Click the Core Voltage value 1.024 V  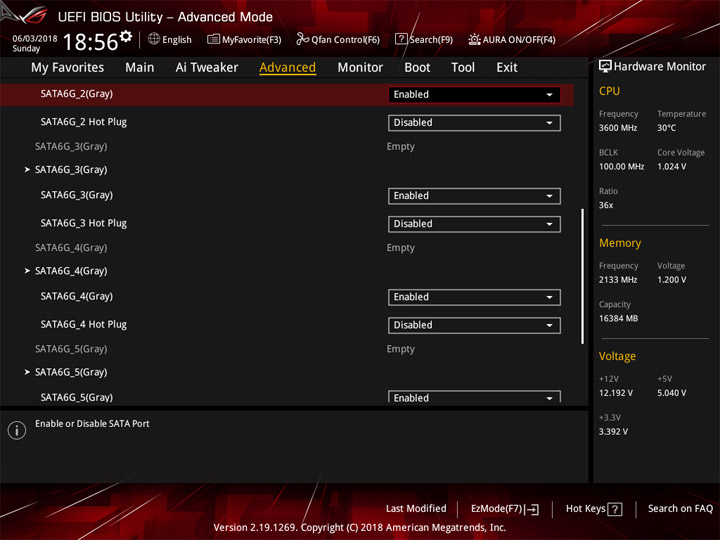pyautogui.click(x=672, y=167)
